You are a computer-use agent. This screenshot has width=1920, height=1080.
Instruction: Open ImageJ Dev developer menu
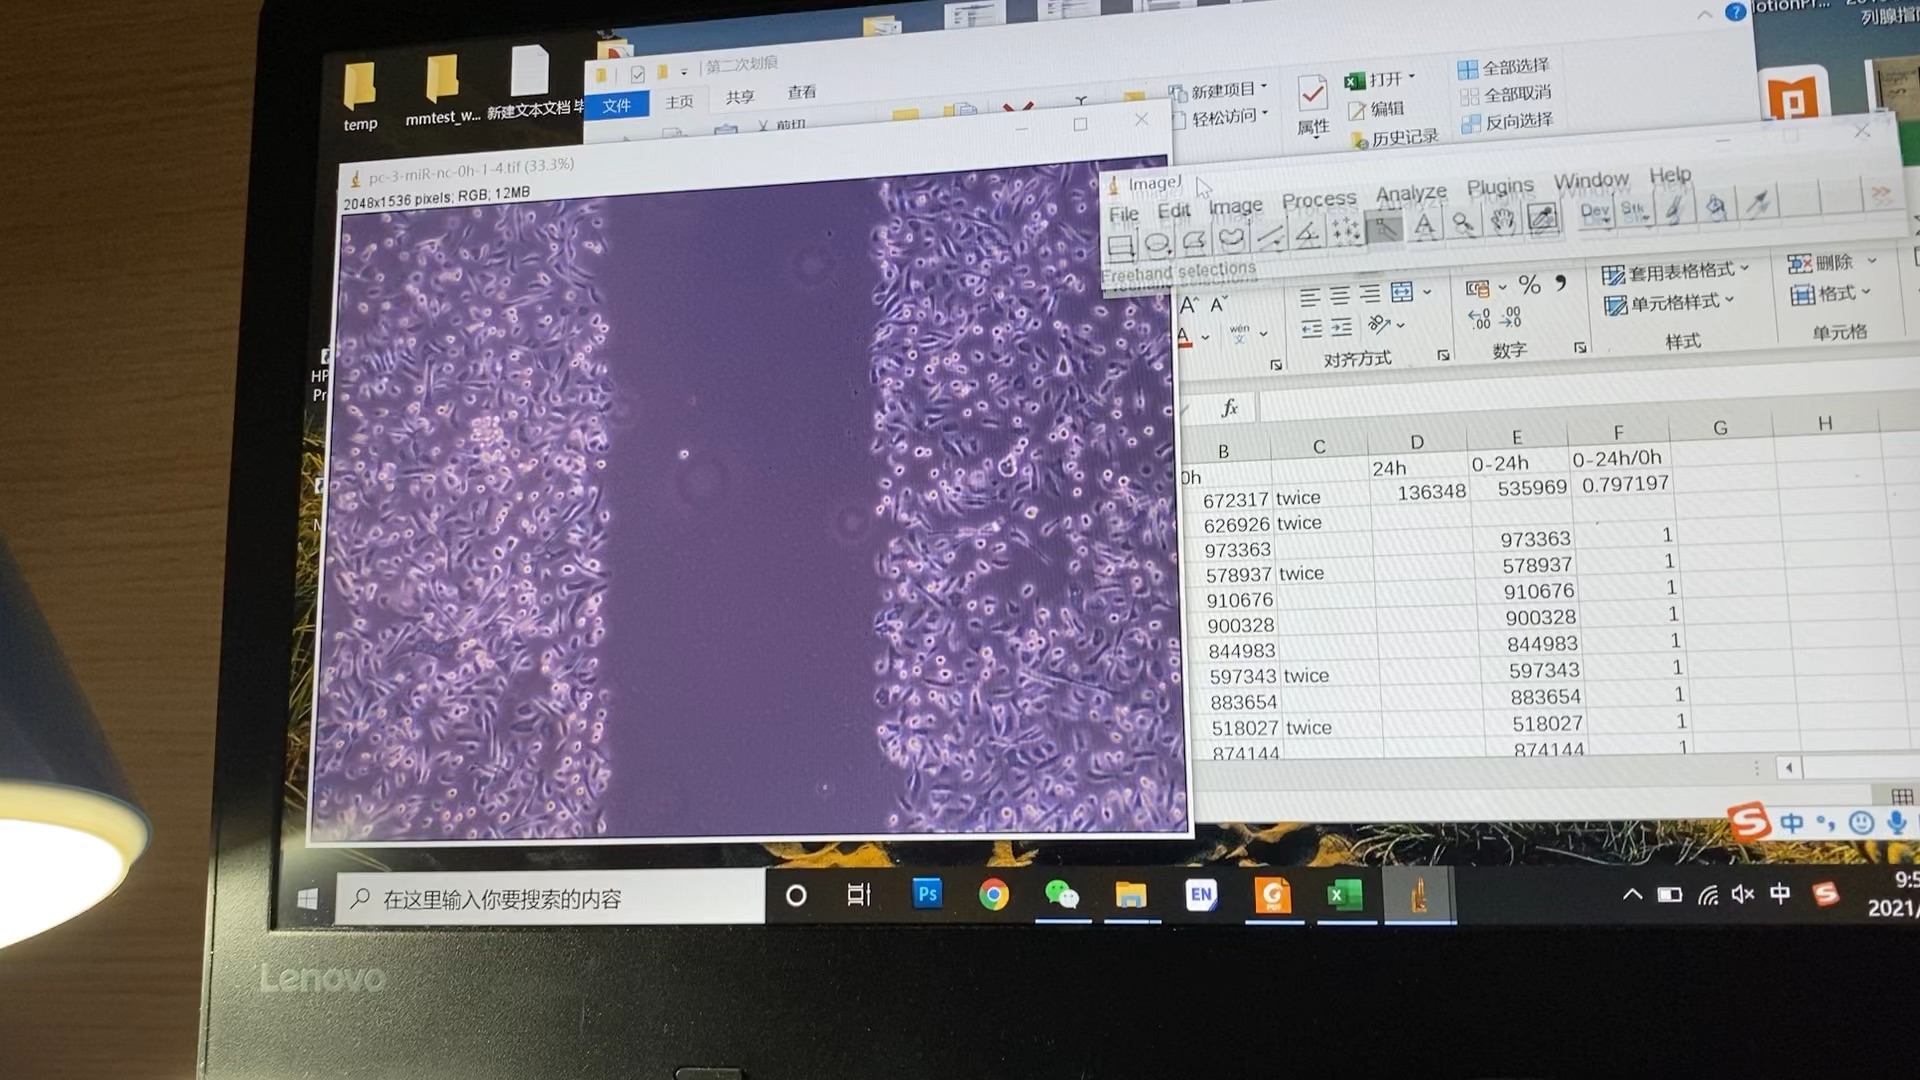tap(1596, 213)
